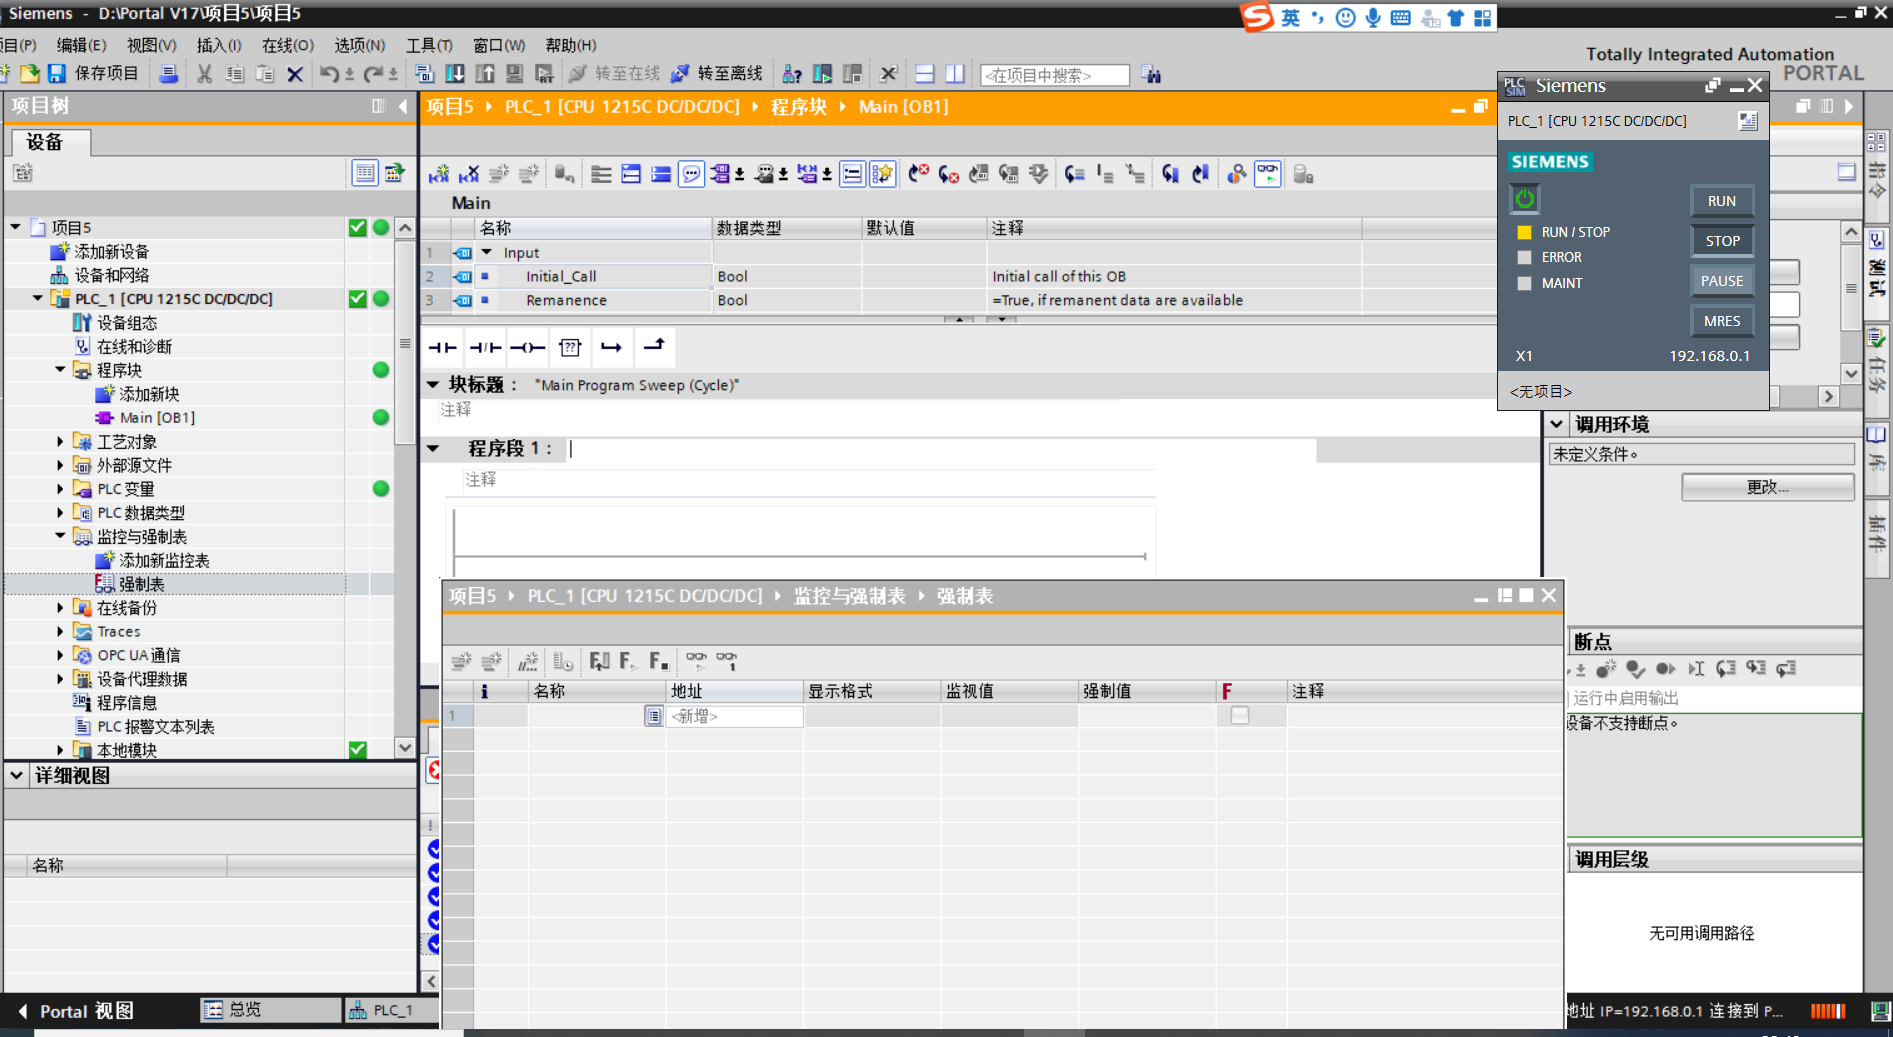Viewport: 1893px width, 1037px height.
Task: Click the cut scissors icon
Action: click(x=204, y=74)
